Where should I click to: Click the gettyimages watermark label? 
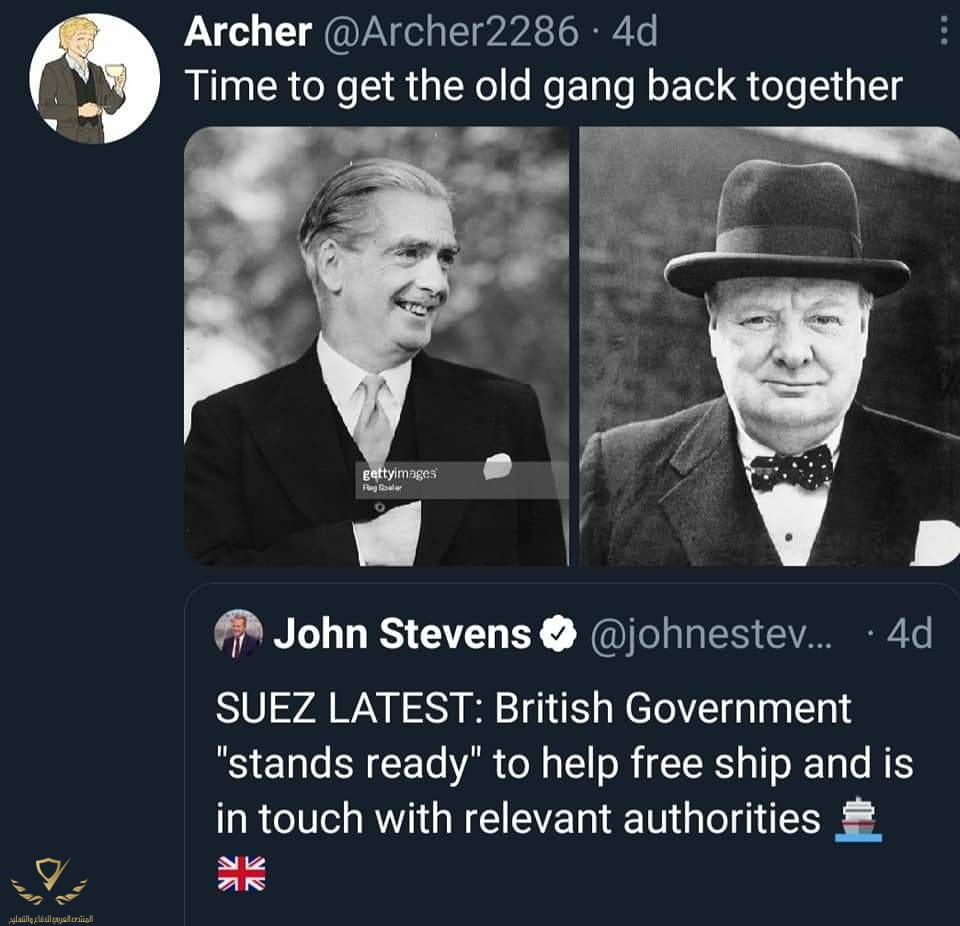click(x=399, y=474)
